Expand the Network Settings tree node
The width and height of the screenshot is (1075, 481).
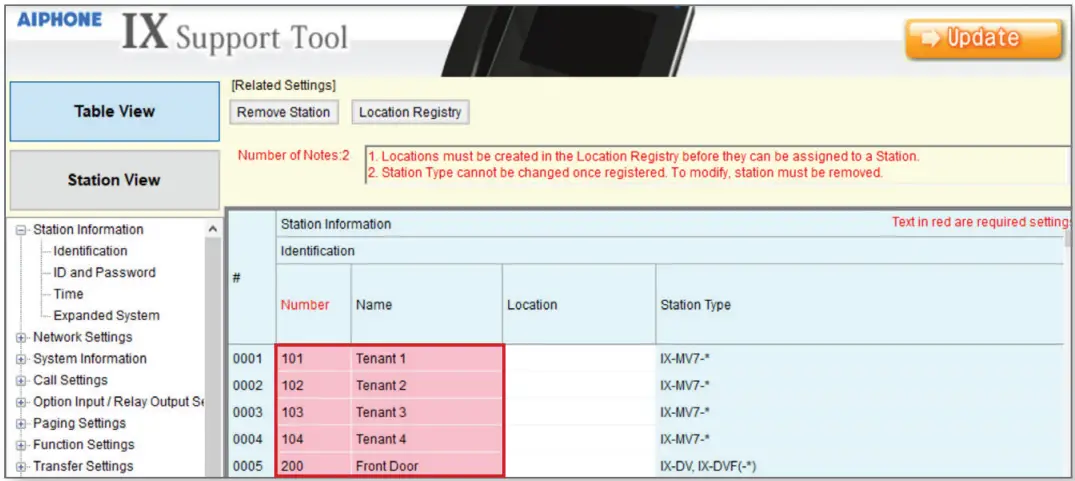coord(21,337)
